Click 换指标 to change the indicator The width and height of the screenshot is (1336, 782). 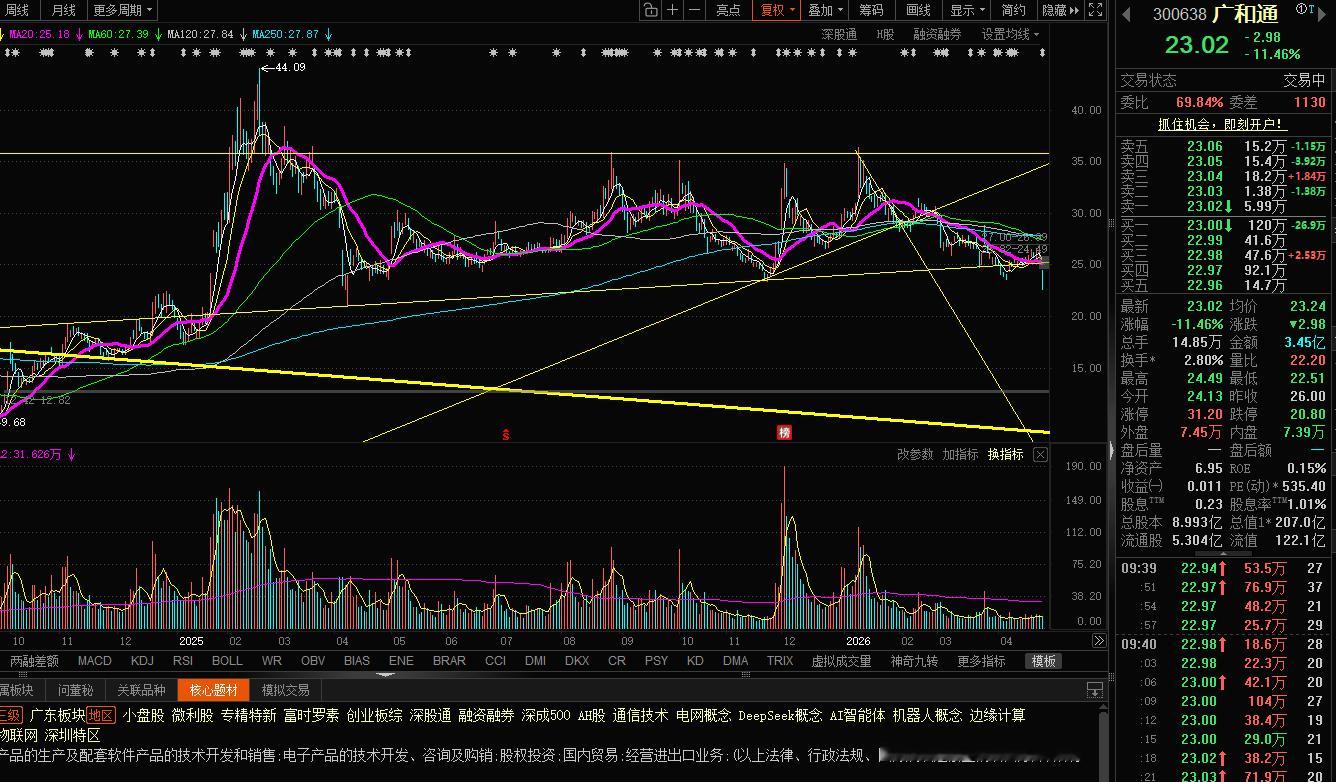(1005, 454)
